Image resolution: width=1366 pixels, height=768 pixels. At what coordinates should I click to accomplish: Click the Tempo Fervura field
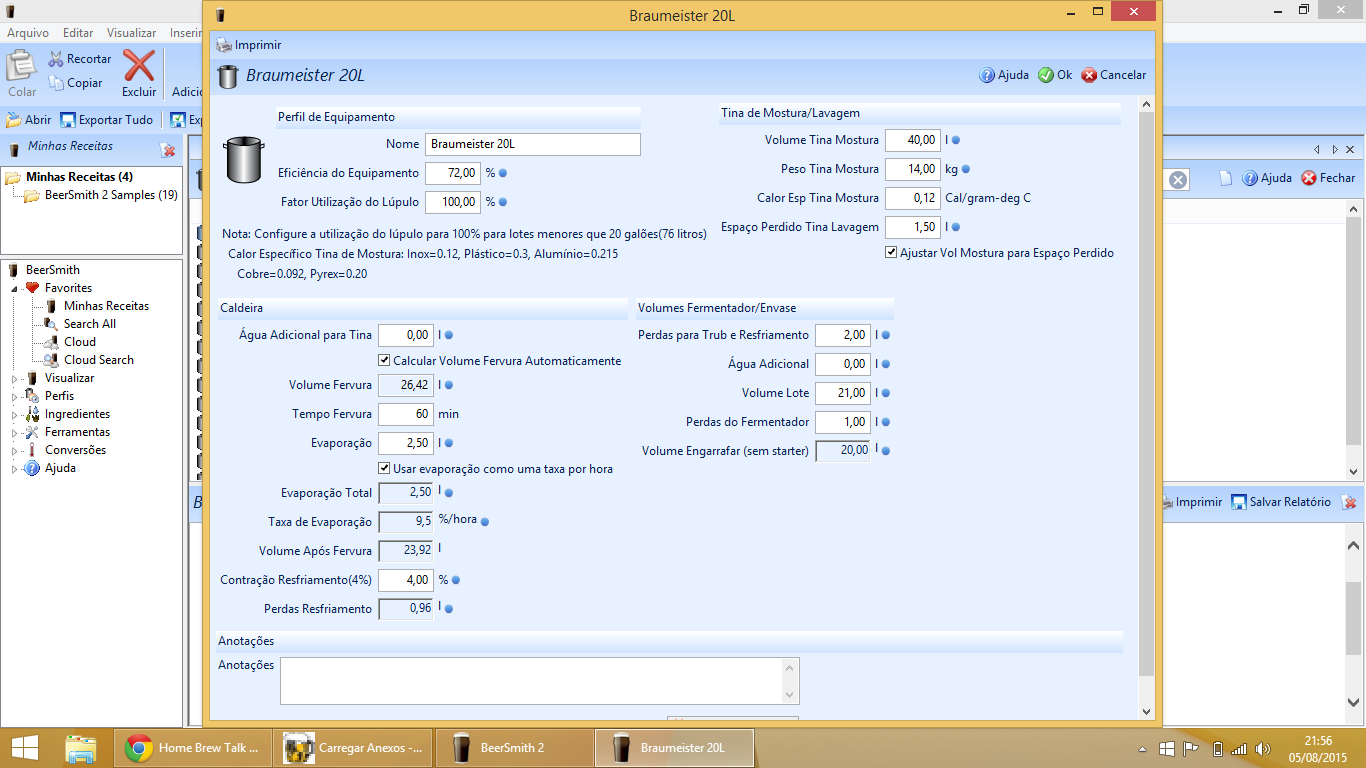tap(406, 414)
